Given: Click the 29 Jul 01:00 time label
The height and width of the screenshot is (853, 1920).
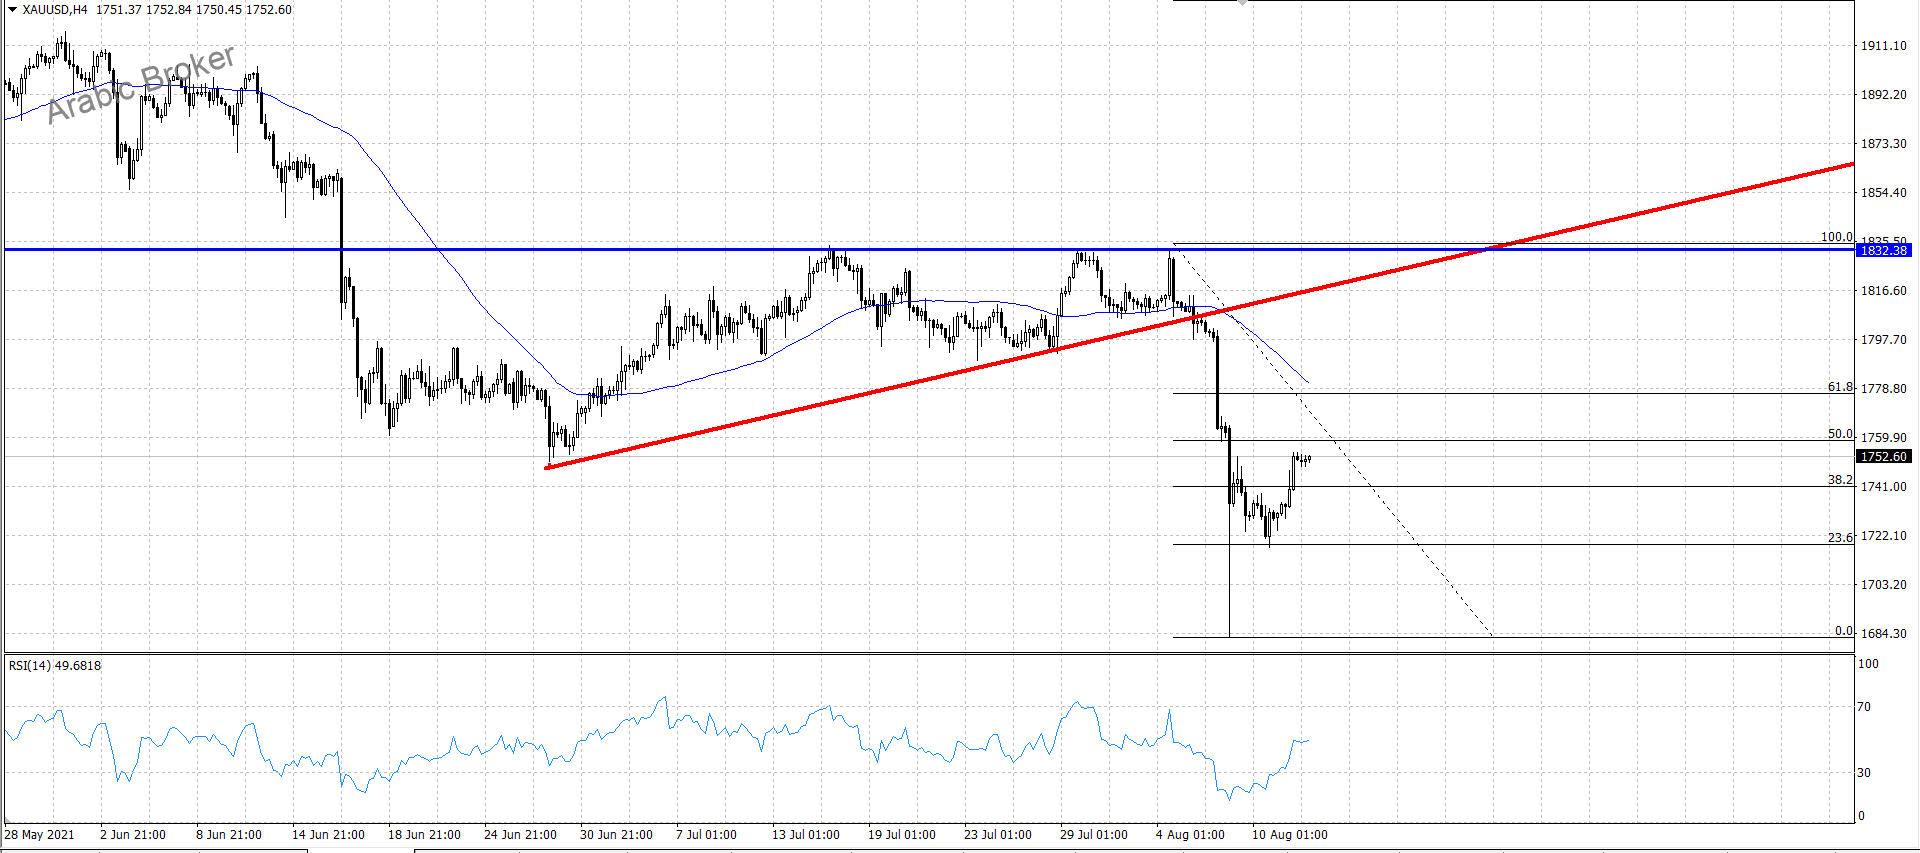Looking at the screenshot, I should click(x=1094, y=835).
